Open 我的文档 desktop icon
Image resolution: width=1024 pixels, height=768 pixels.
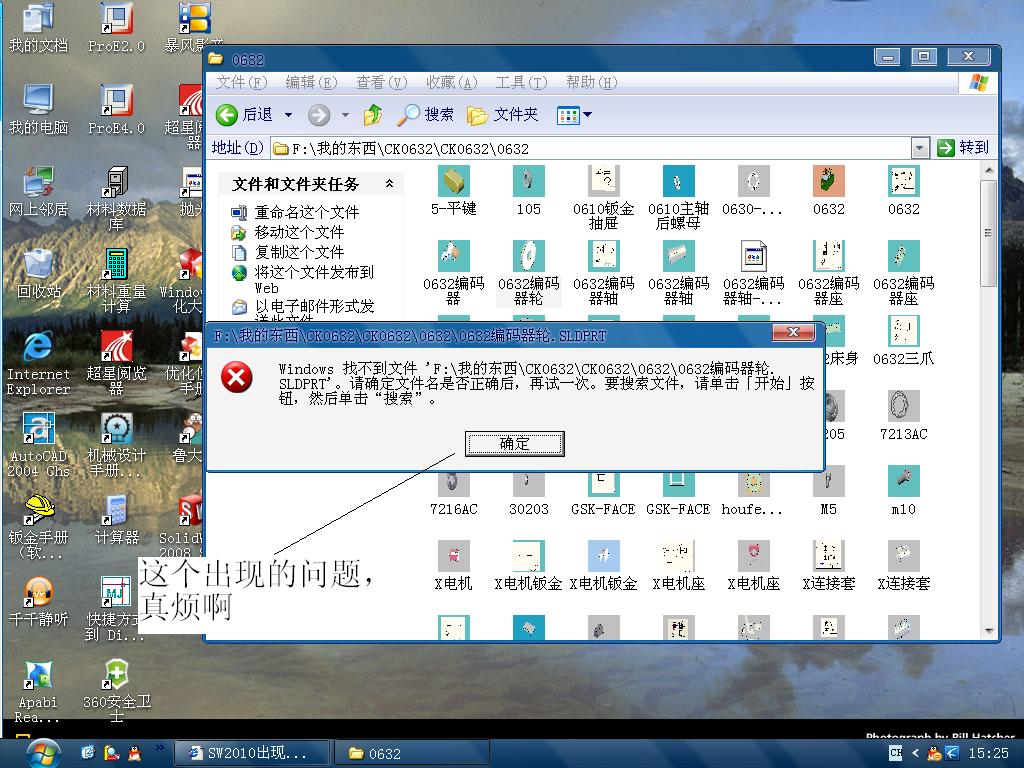38,27
